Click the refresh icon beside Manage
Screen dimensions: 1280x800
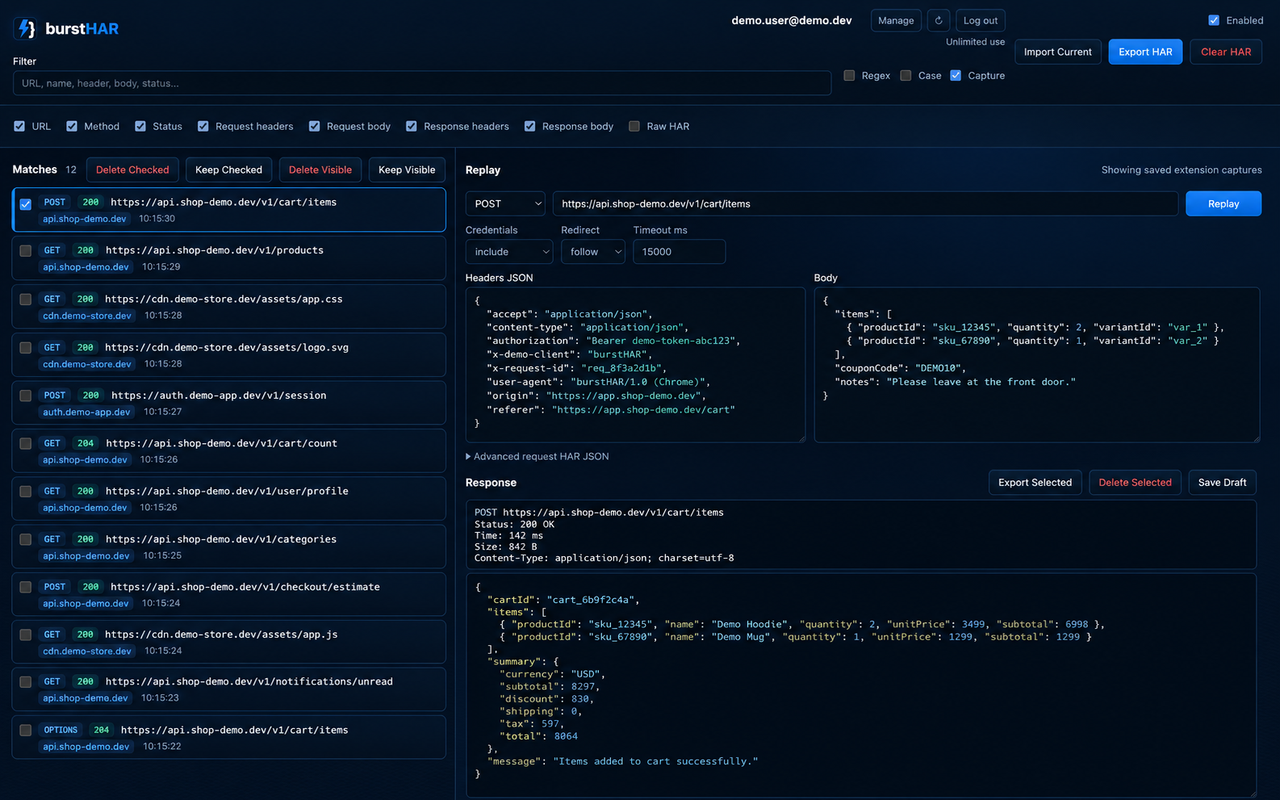coord(938,20)
